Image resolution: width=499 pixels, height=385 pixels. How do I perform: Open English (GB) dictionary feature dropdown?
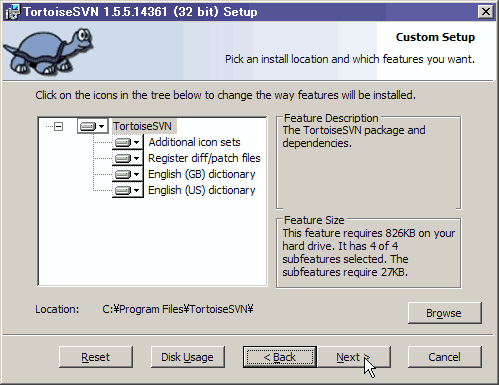click(128, 174)
